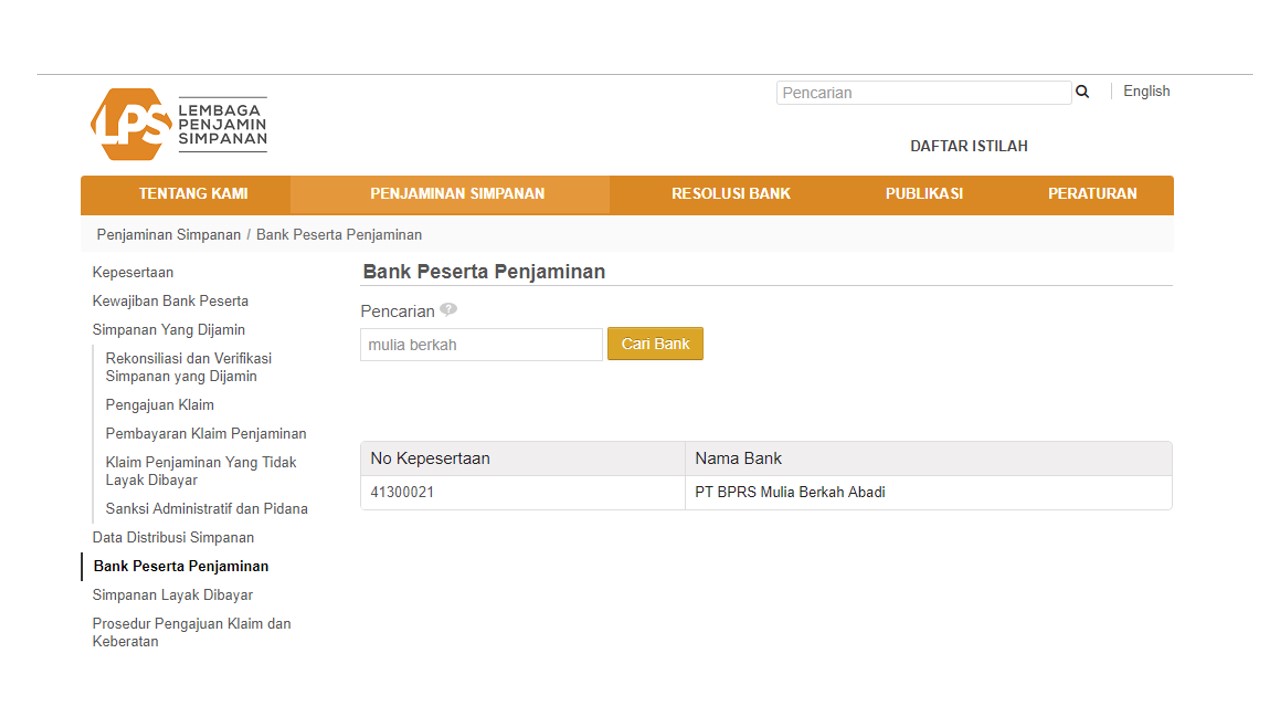This screenshot has width=1280, height=720.
Task: Open Sanksi Administratif dan Pidana link
Action: coord(207,509)
